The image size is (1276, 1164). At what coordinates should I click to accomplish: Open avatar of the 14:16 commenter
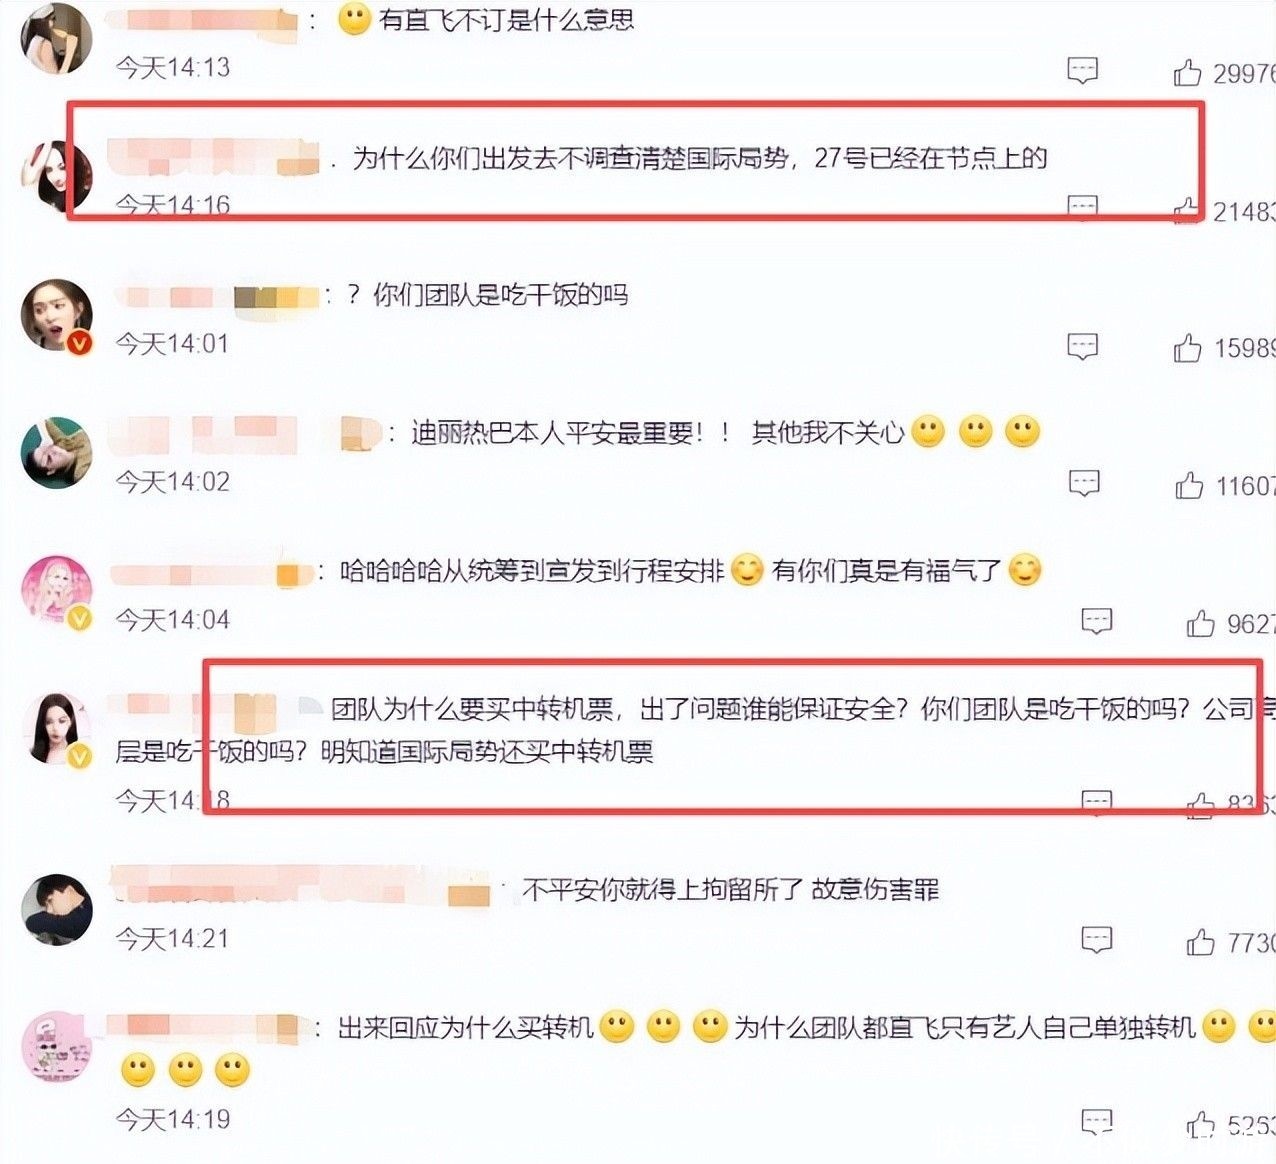pos(57,177)
